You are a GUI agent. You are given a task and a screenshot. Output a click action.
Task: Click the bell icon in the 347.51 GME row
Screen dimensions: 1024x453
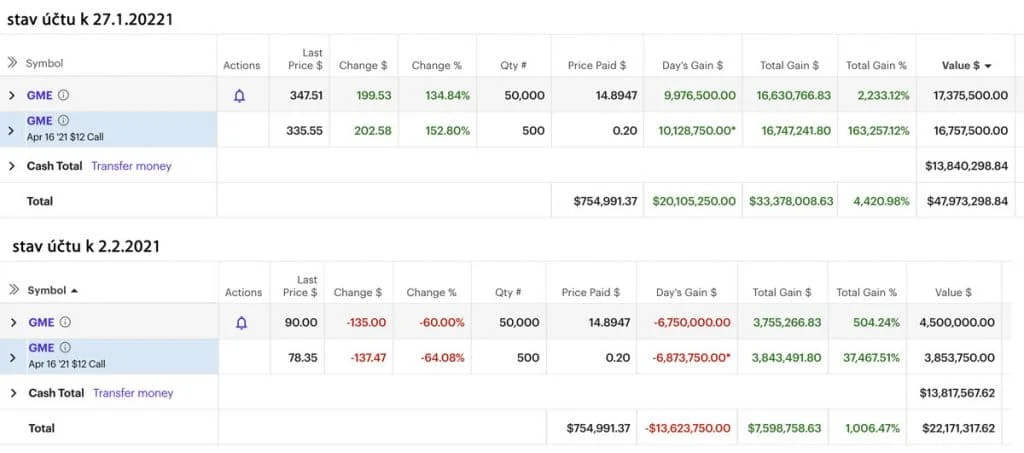click(239, 96)
